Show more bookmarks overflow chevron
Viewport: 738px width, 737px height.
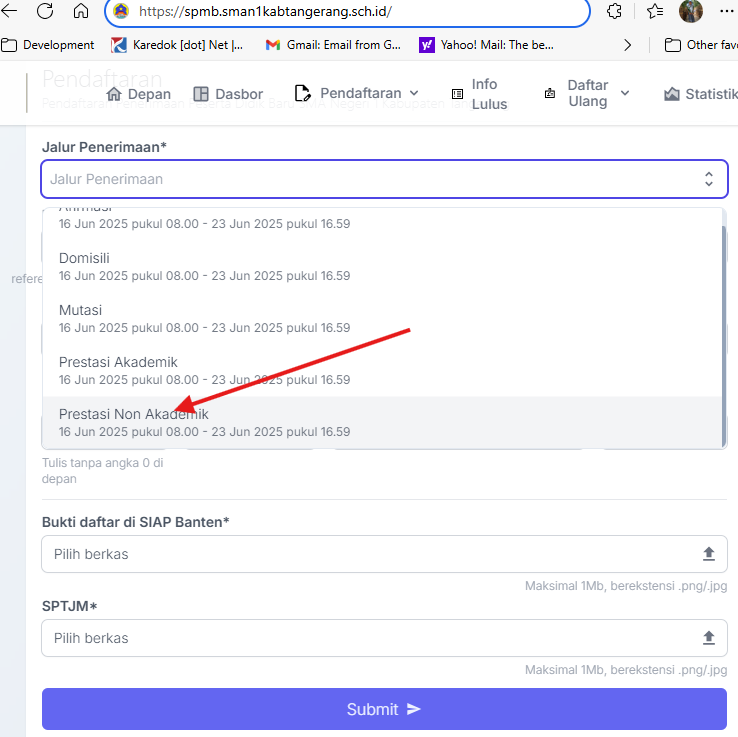(627, 45)
